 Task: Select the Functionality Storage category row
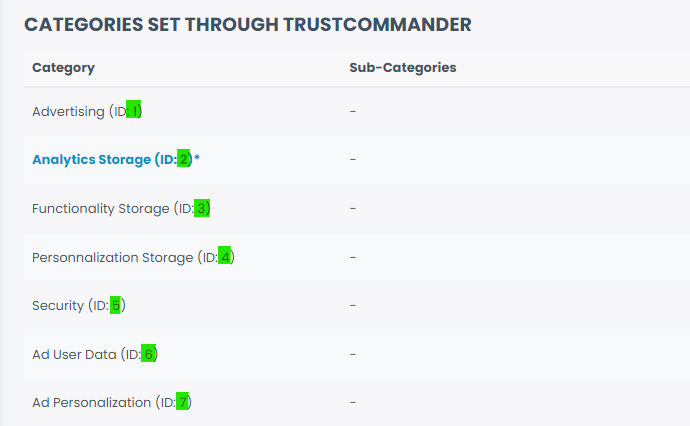point(101,208)
